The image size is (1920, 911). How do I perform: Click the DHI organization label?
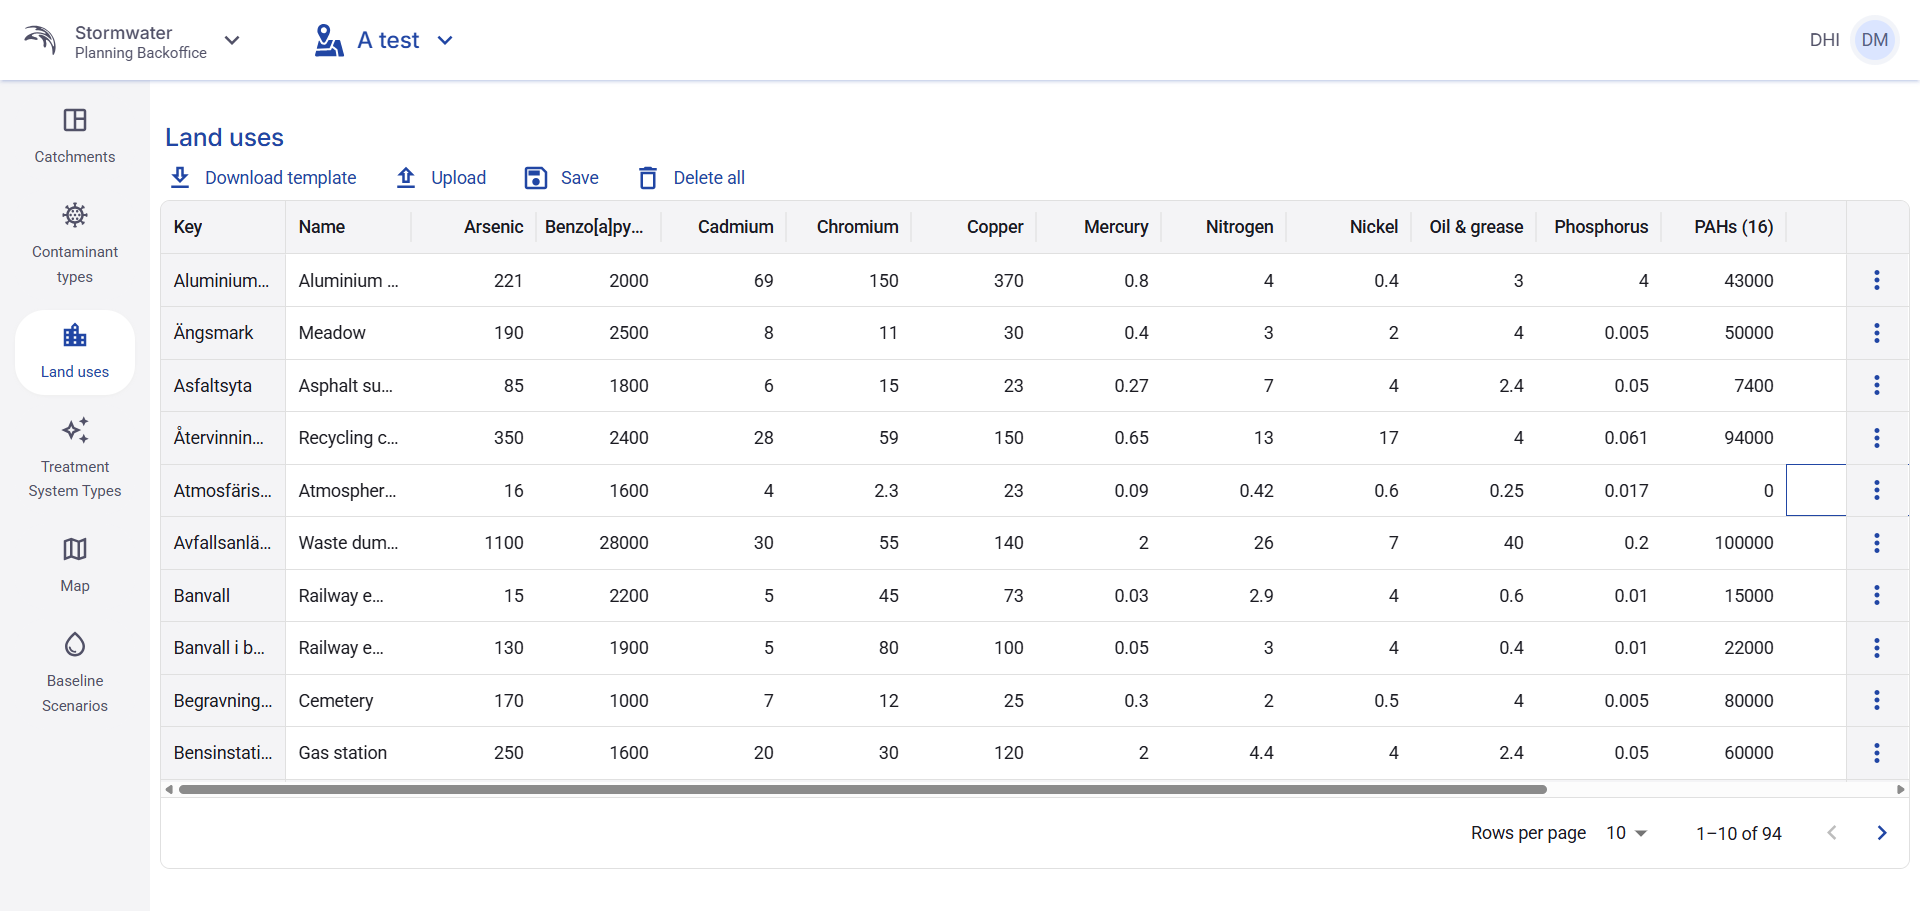pos(1824,40)
